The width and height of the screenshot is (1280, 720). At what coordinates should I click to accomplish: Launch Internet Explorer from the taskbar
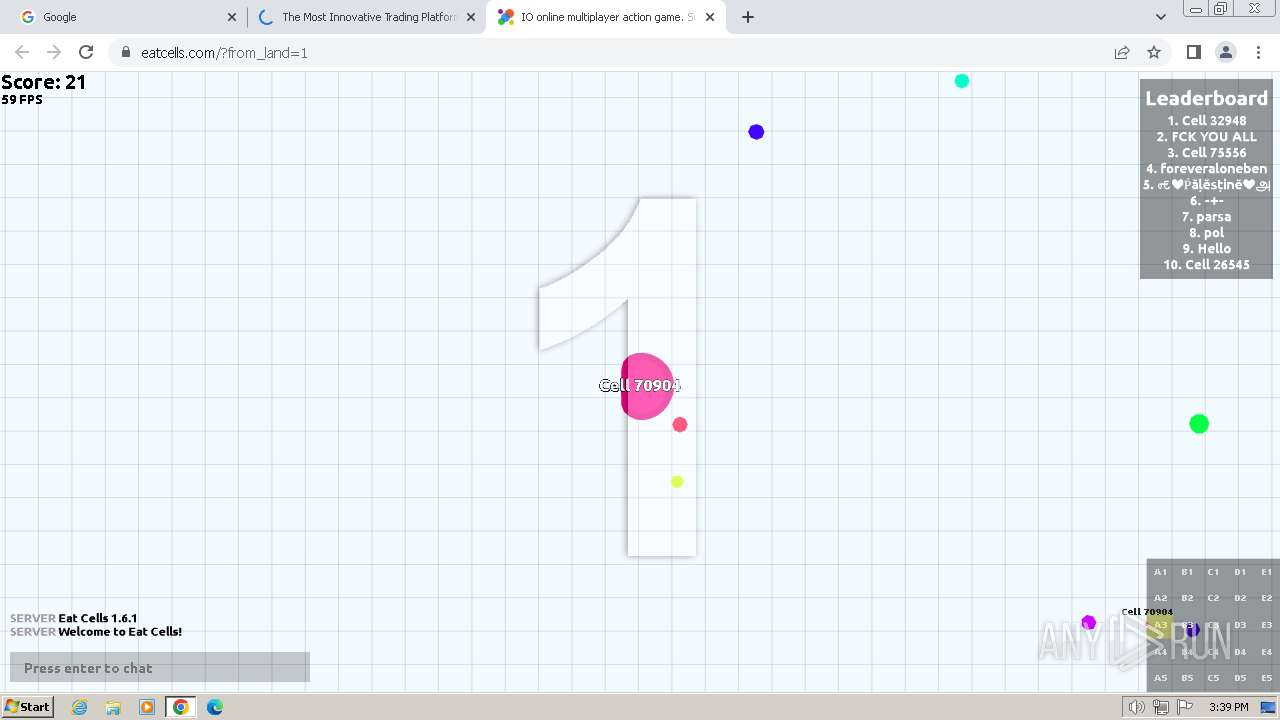[80, 707]
